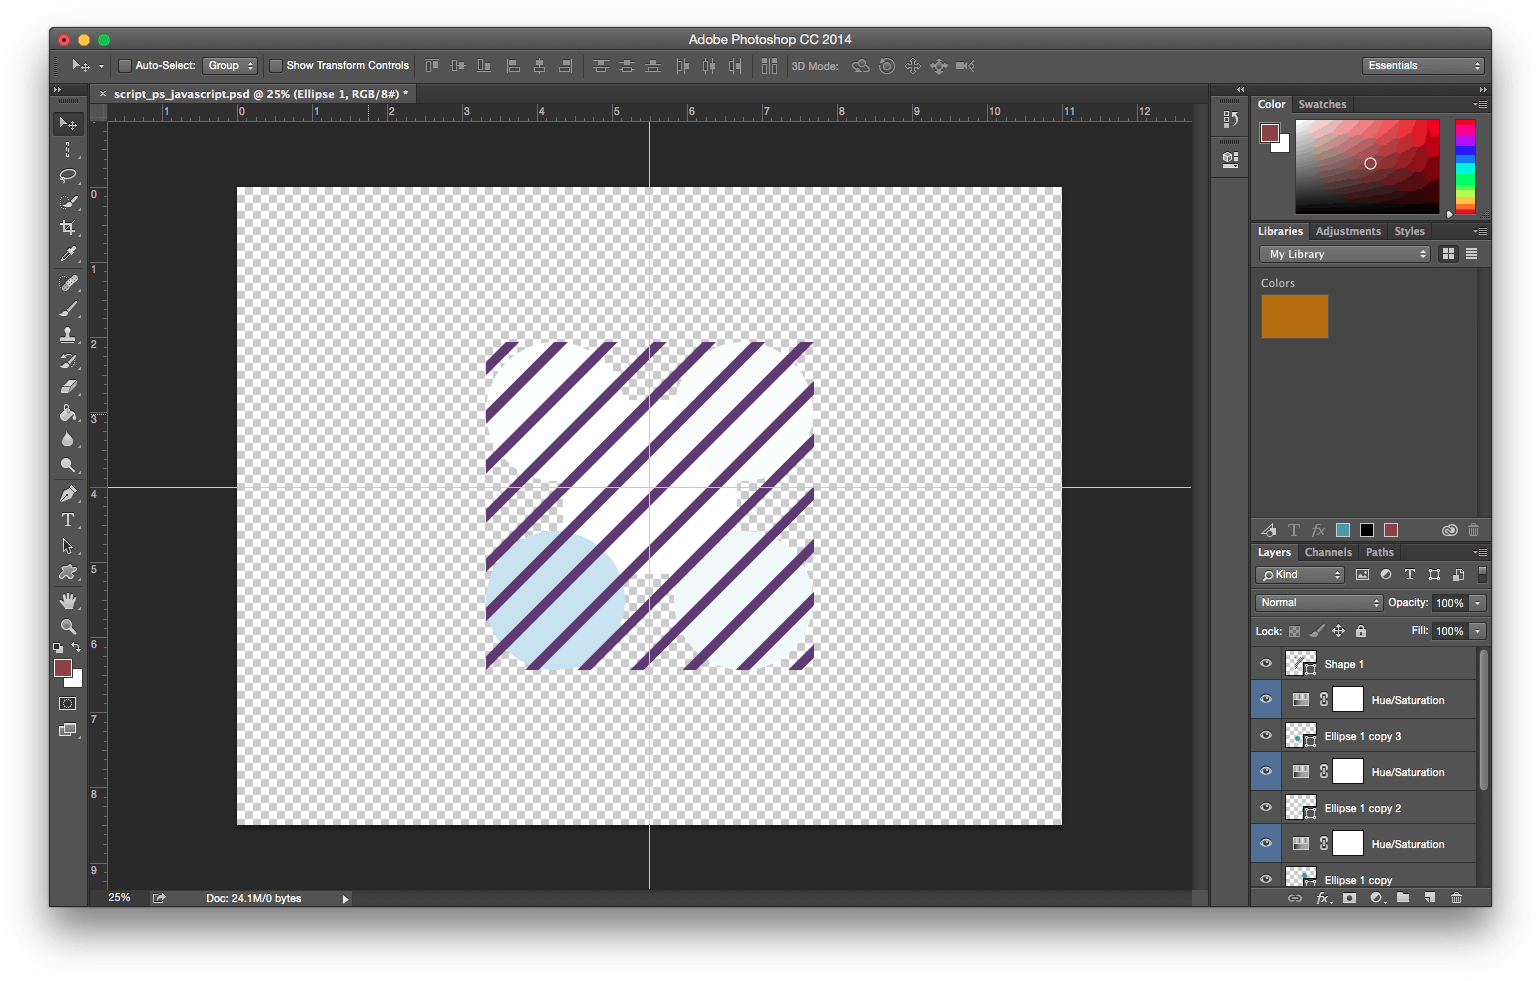The height and width of the screenshot is (981, 1540).
Task: Select the Dodge tool
Action: (x=68, y=465)
